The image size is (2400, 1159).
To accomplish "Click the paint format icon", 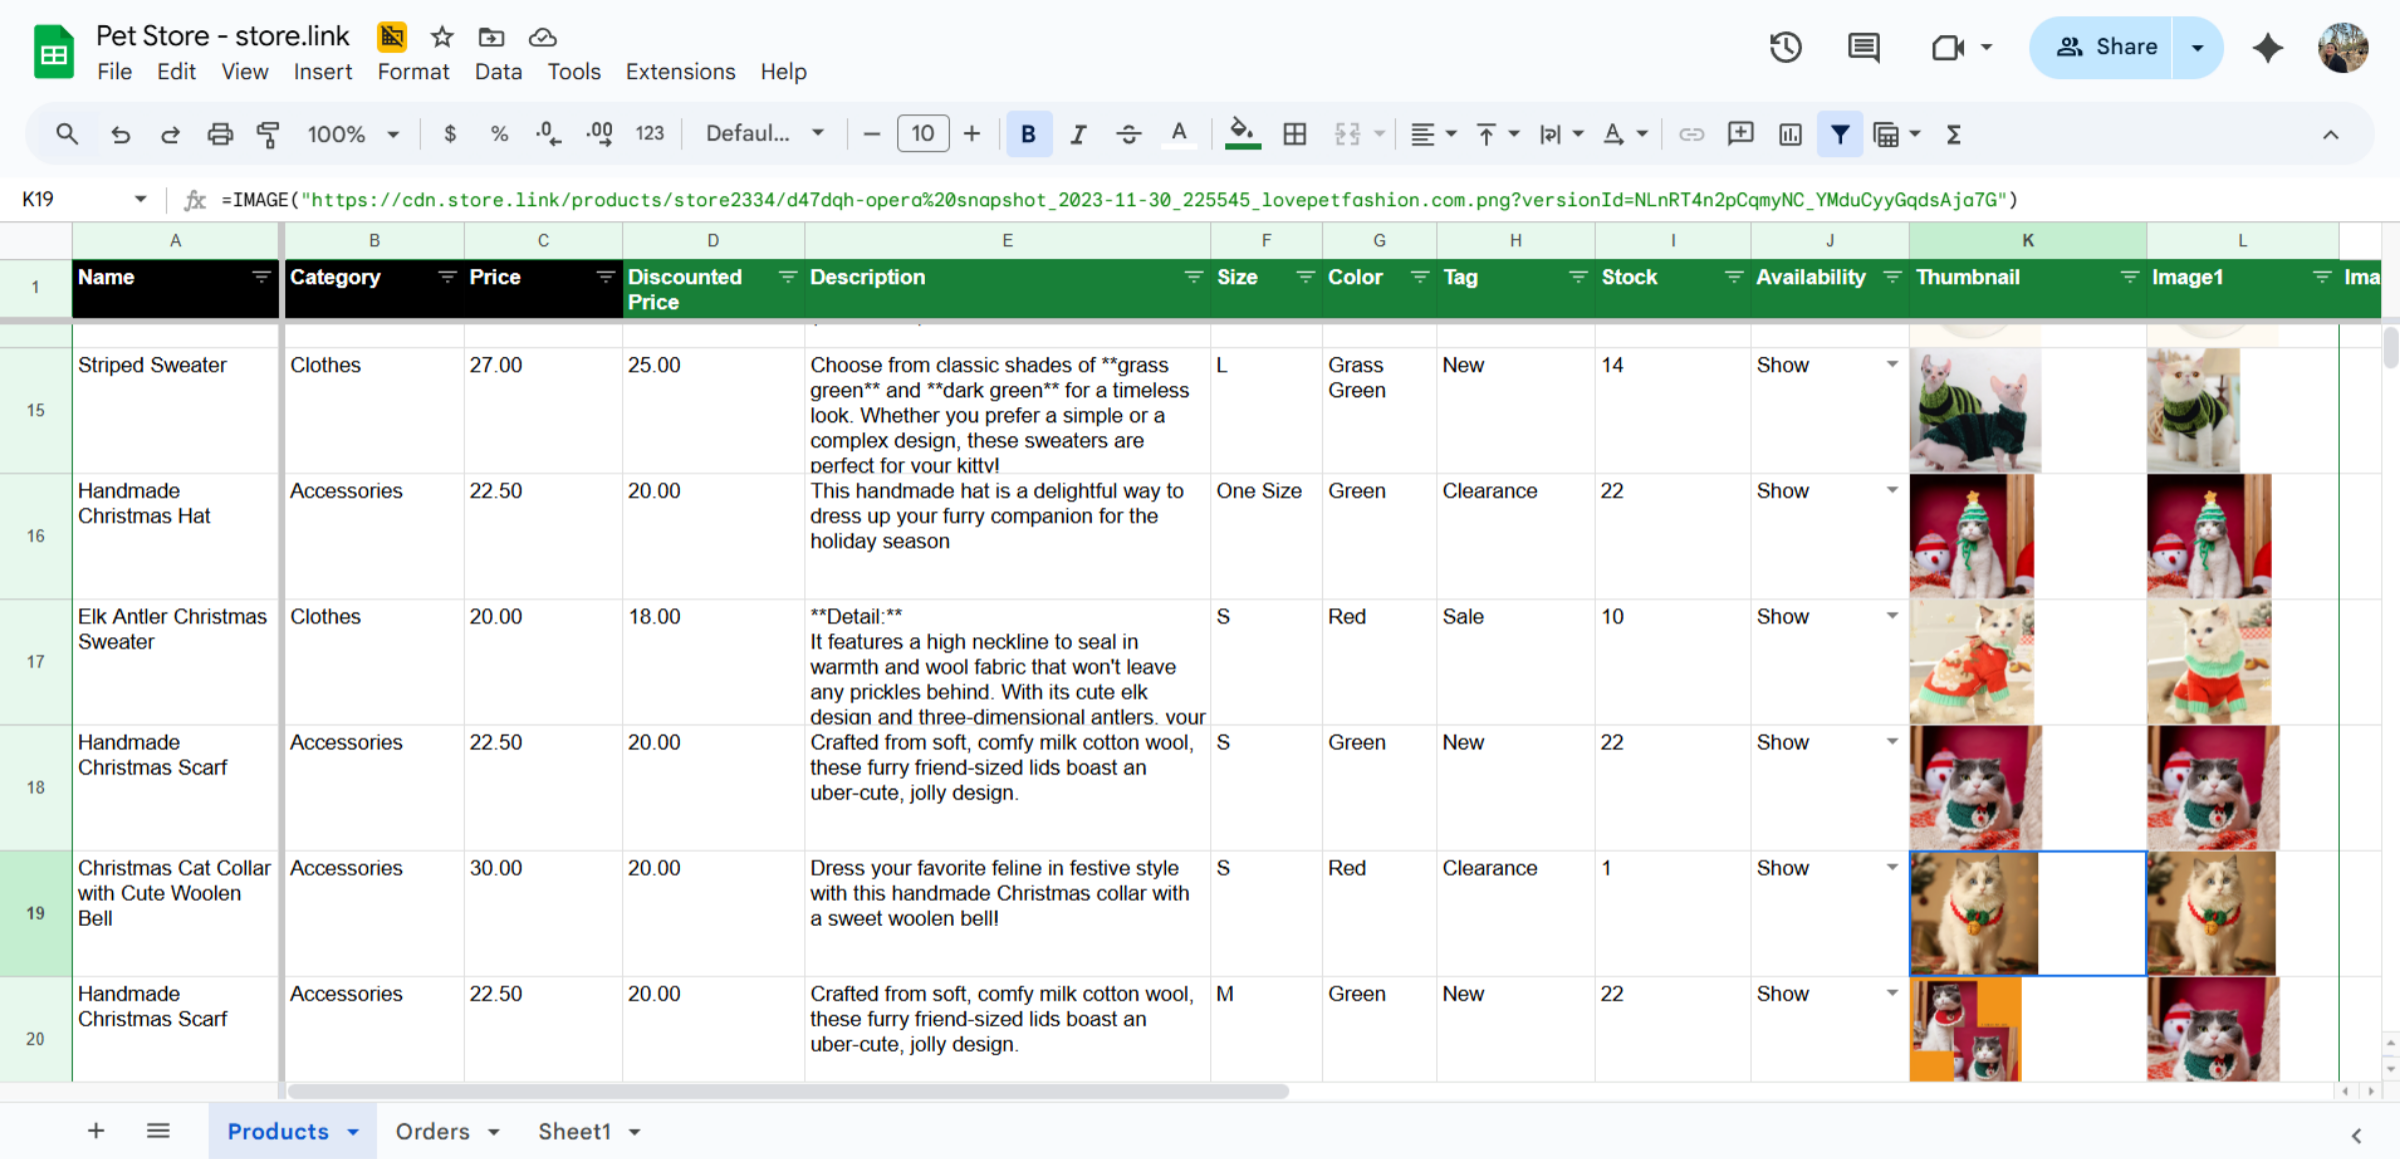I will click(x=268, y=134).
